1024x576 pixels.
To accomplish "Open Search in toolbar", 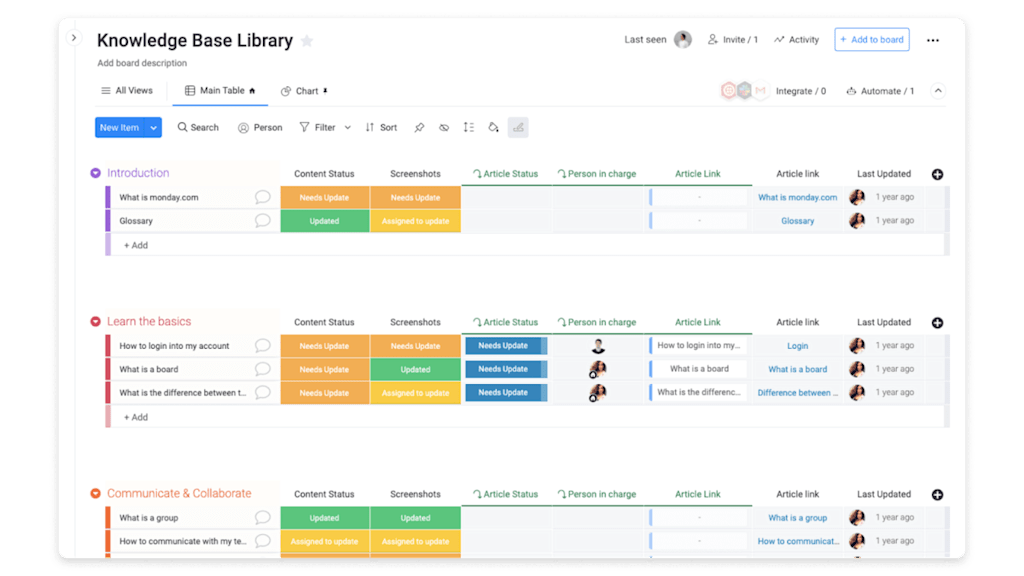I will 198,127.
